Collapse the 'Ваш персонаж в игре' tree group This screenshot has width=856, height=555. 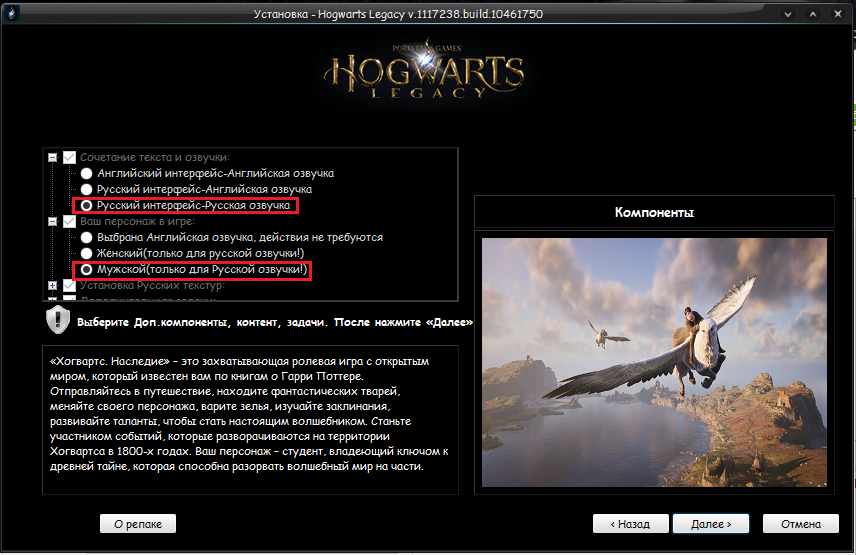(x=52, y=222)
